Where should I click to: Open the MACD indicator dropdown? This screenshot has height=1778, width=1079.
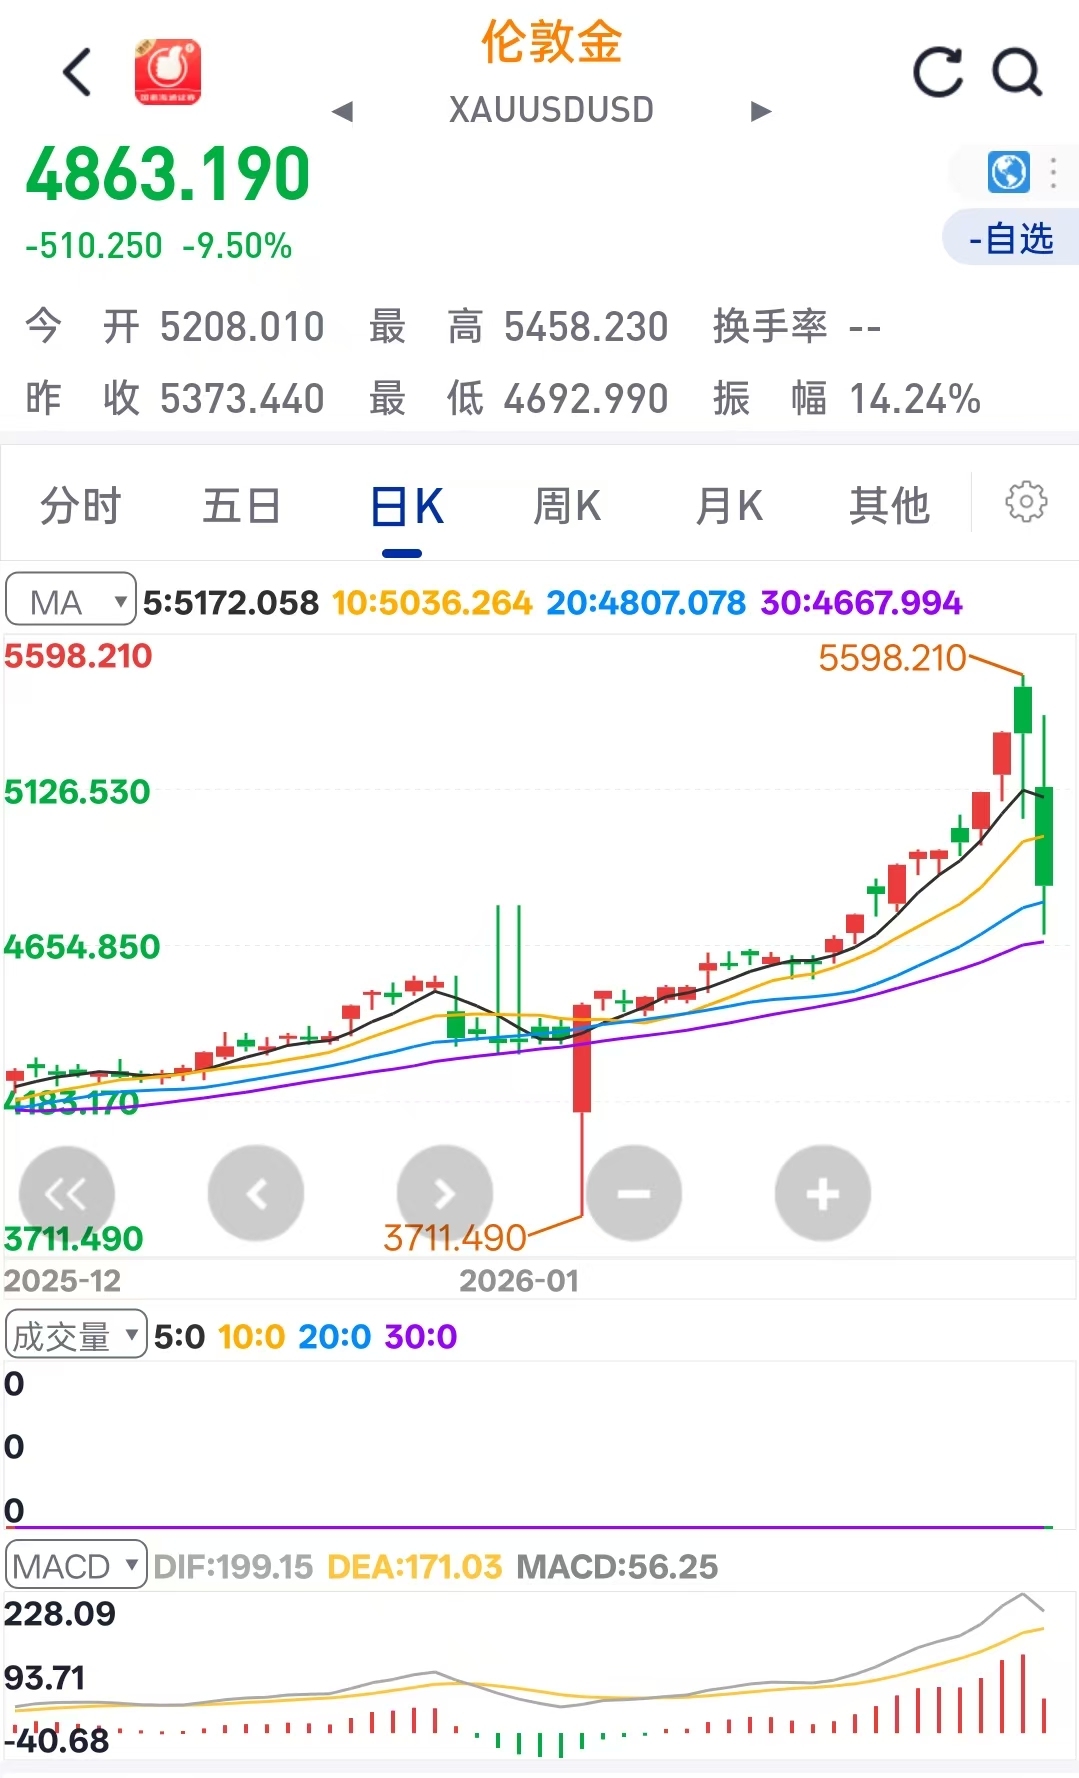tap(76, 1565)
